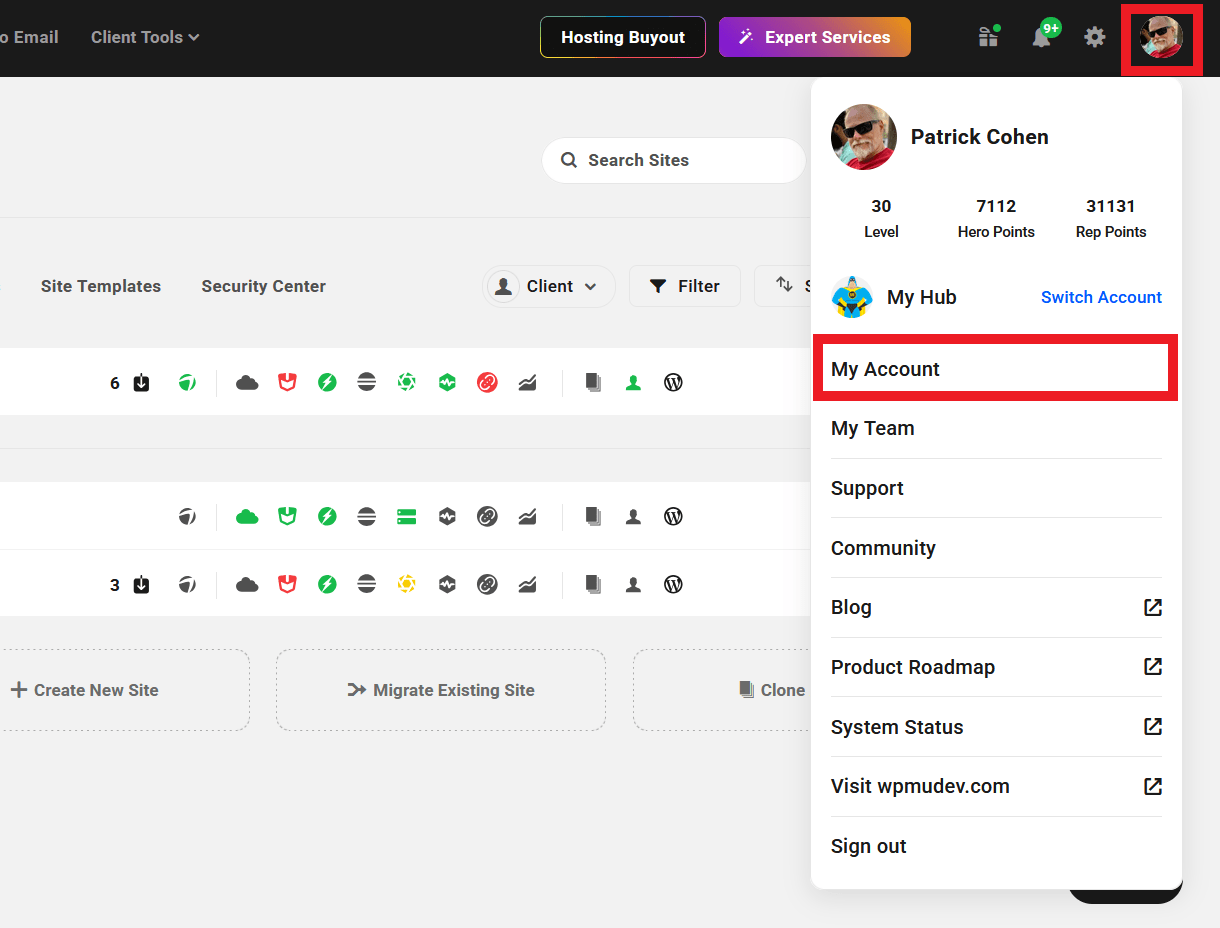Open My Account from the profile menu
Image resolution: width=1220 pixels, height=928 pixels.
pyautogui.click(x=996, y=369)
